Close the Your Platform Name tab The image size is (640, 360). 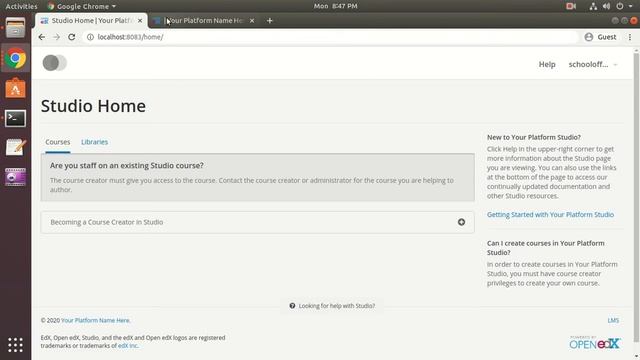(x=252, y=20)
